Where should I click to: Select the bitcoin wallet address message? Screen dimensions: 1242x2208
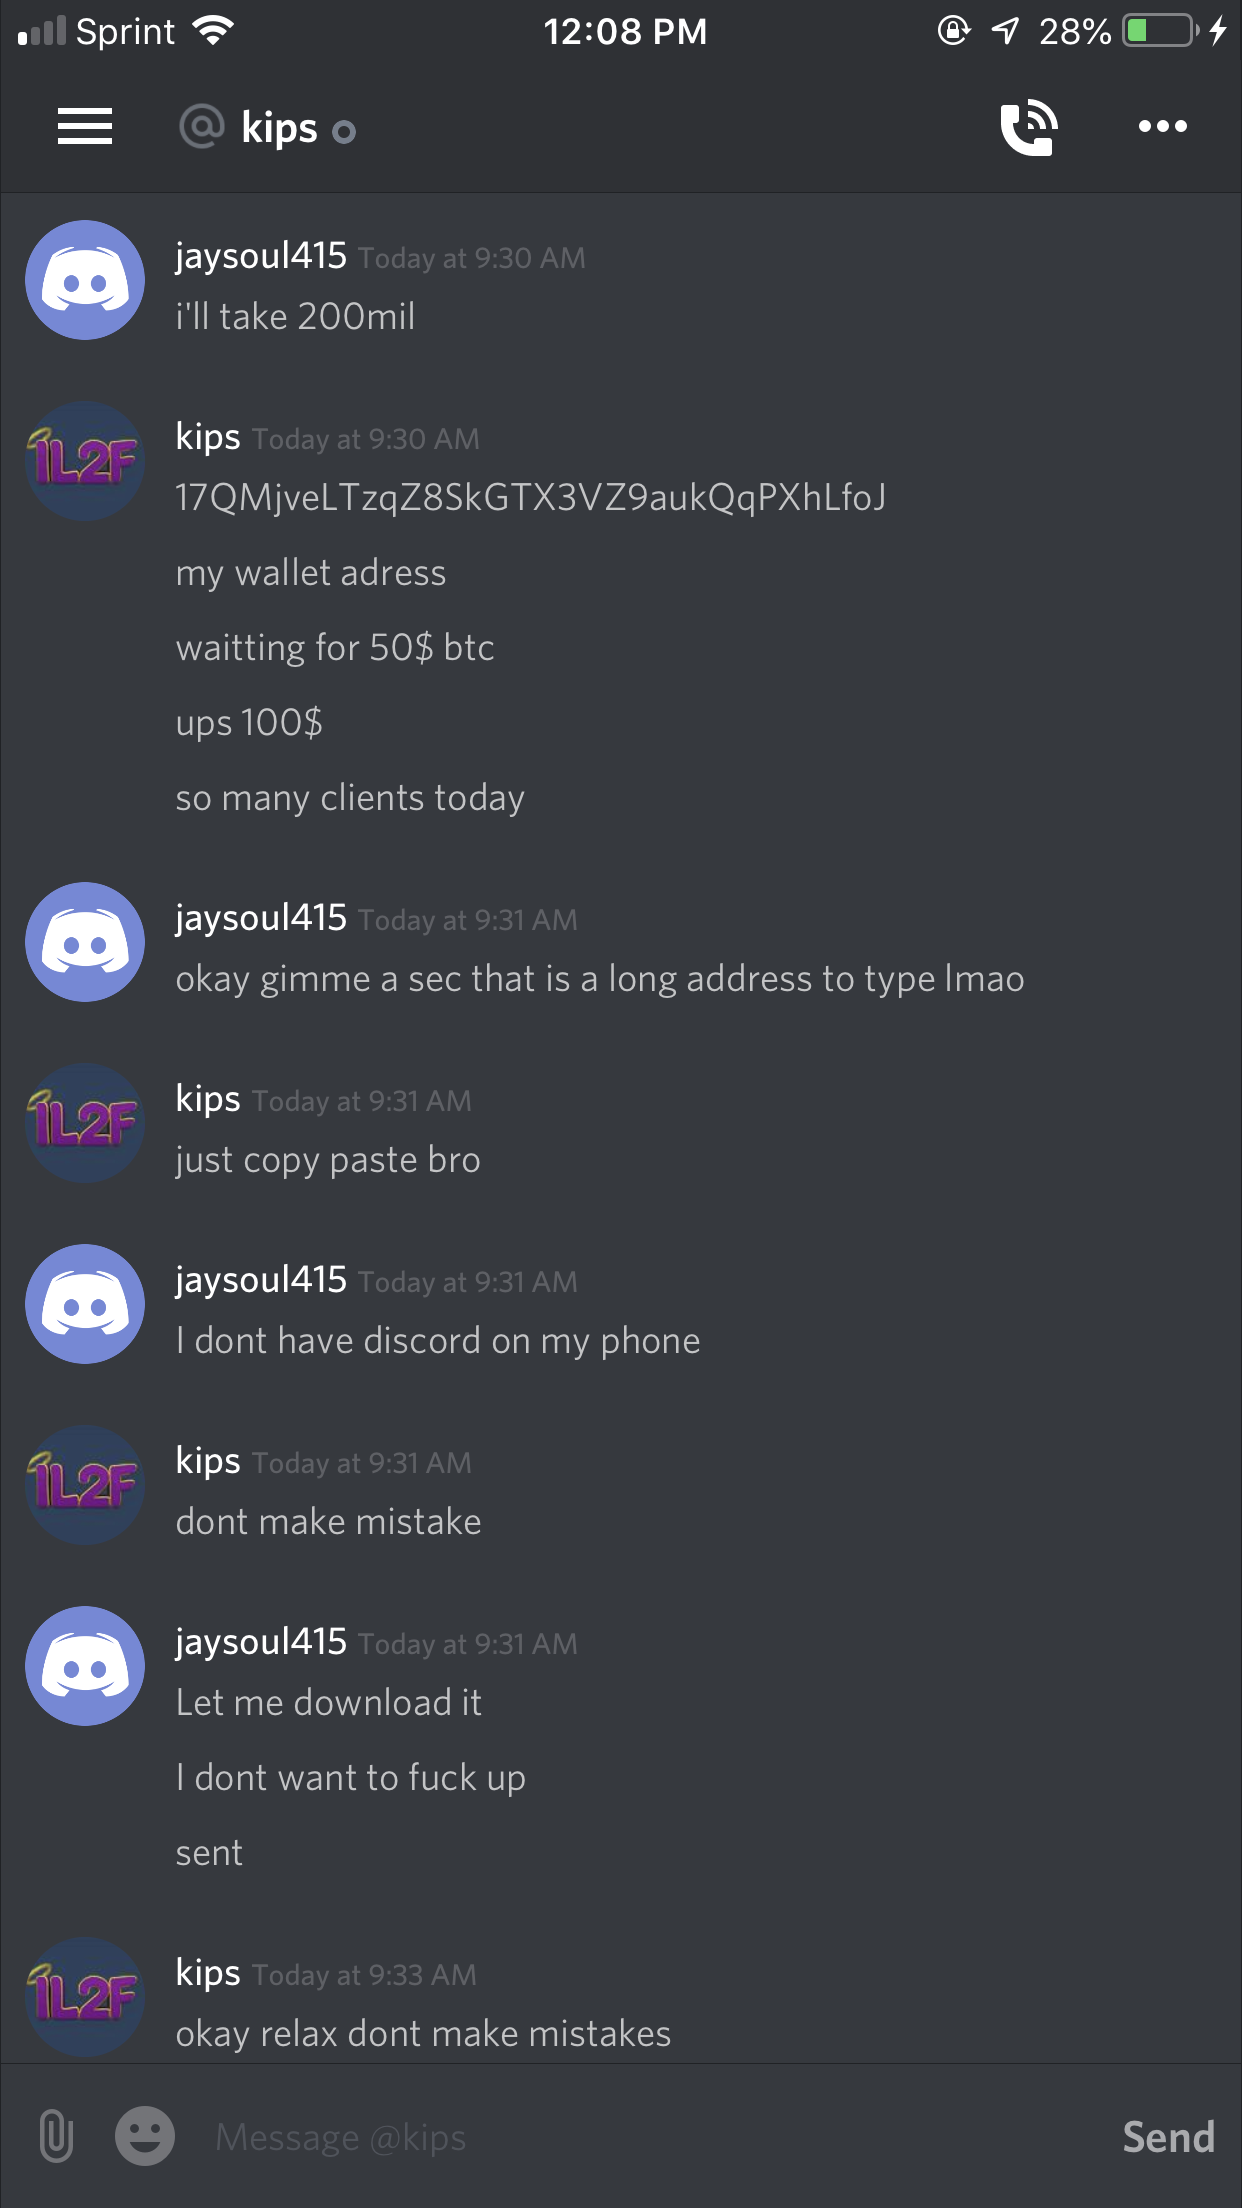point(531,497)
